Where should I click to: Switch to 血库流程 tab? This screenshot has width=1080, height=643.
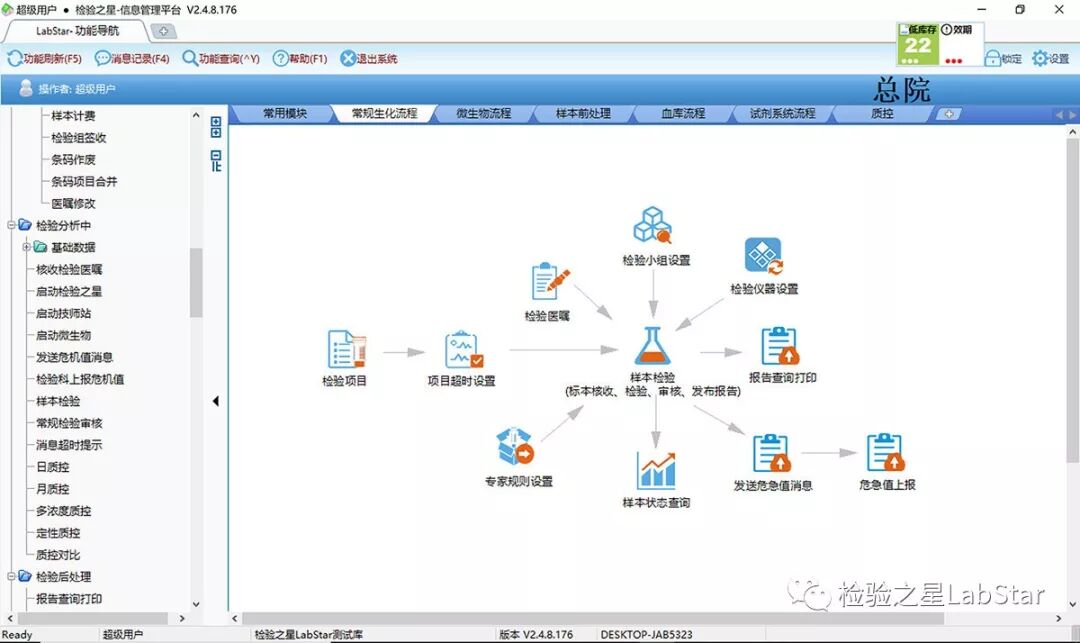[x=683, y=114]
